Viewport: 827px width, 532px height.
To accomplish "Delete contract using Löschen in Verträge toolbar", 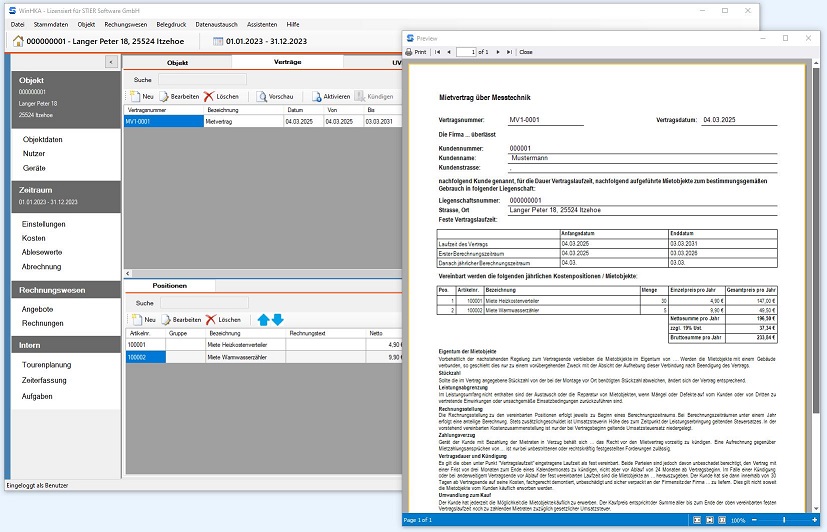I will pyautogui.click(x=222, y=96).
